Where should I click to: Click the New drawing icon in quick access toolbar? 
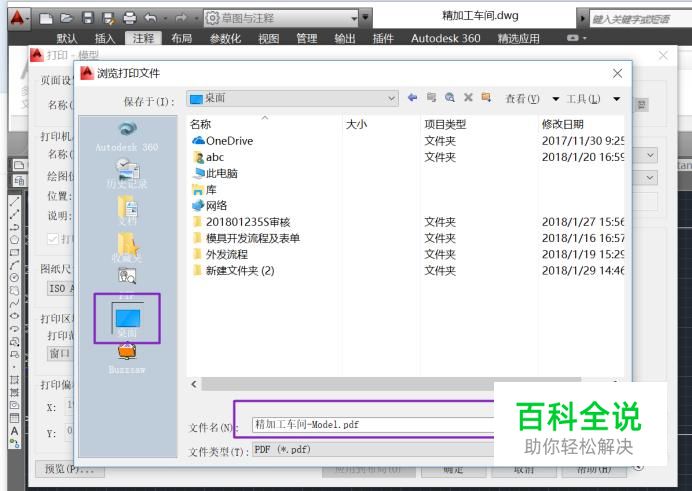[x=46, y=19]
